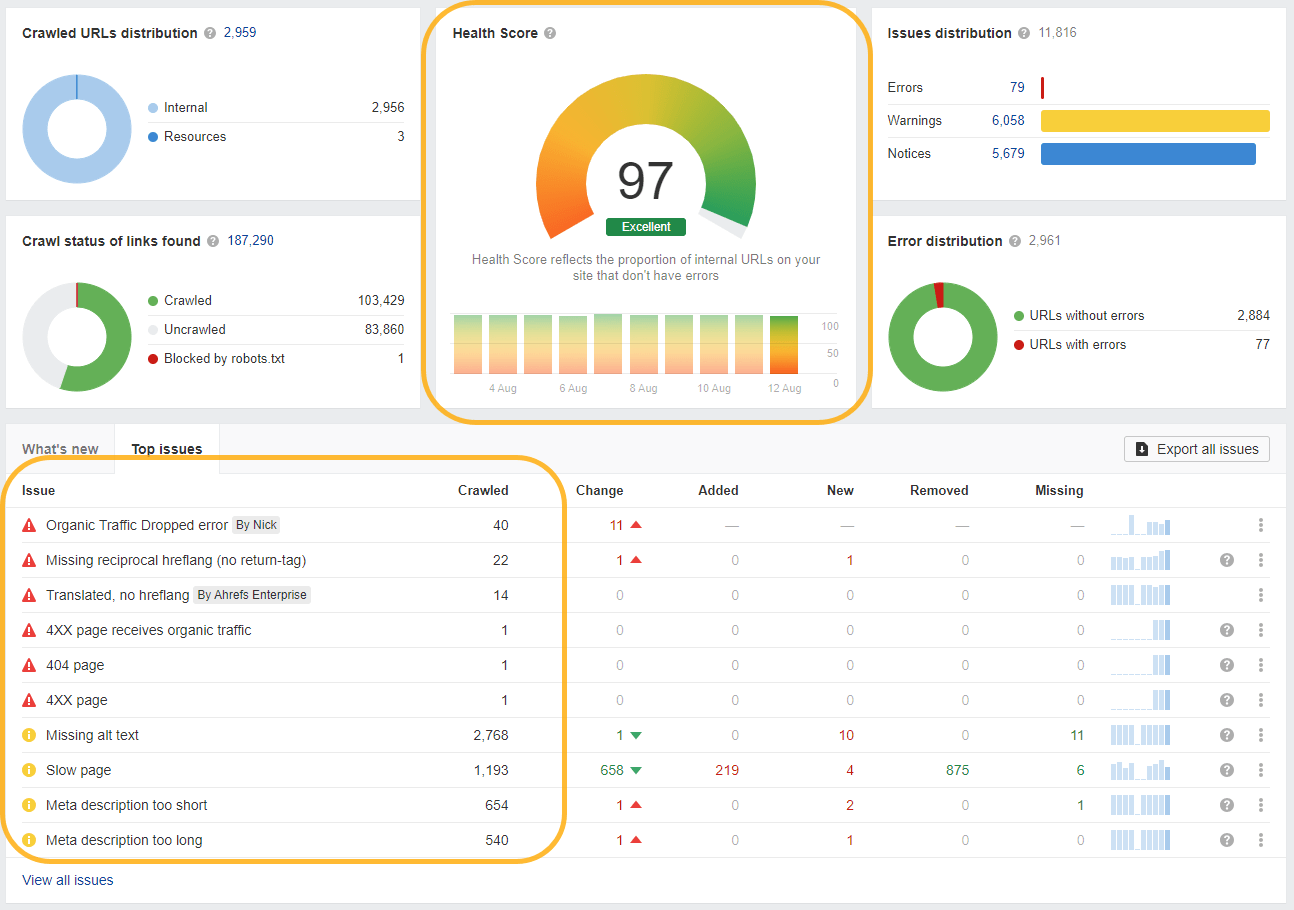
Task: Open three-dot menu for Organic Traffic Dropped error
Action: click(1261, 525)
